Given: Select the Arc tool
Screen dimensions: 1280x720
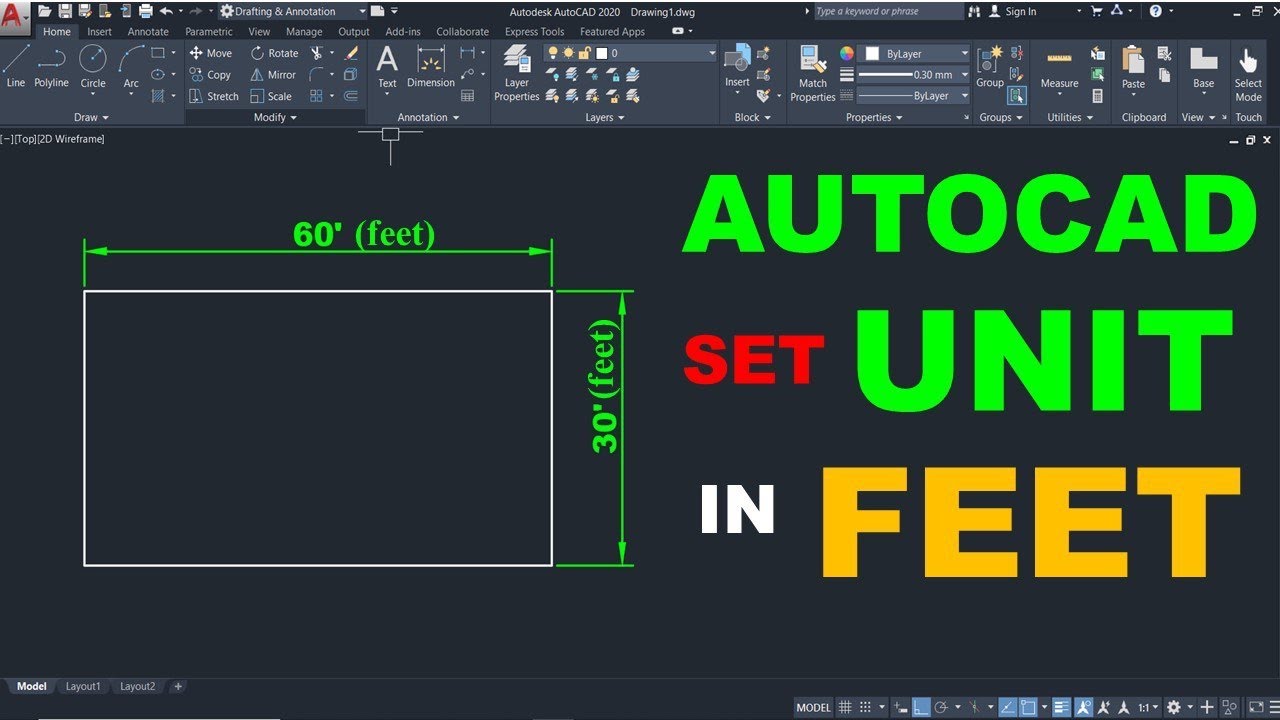Looking at the screenshot, I should click(x=131, y=67).
